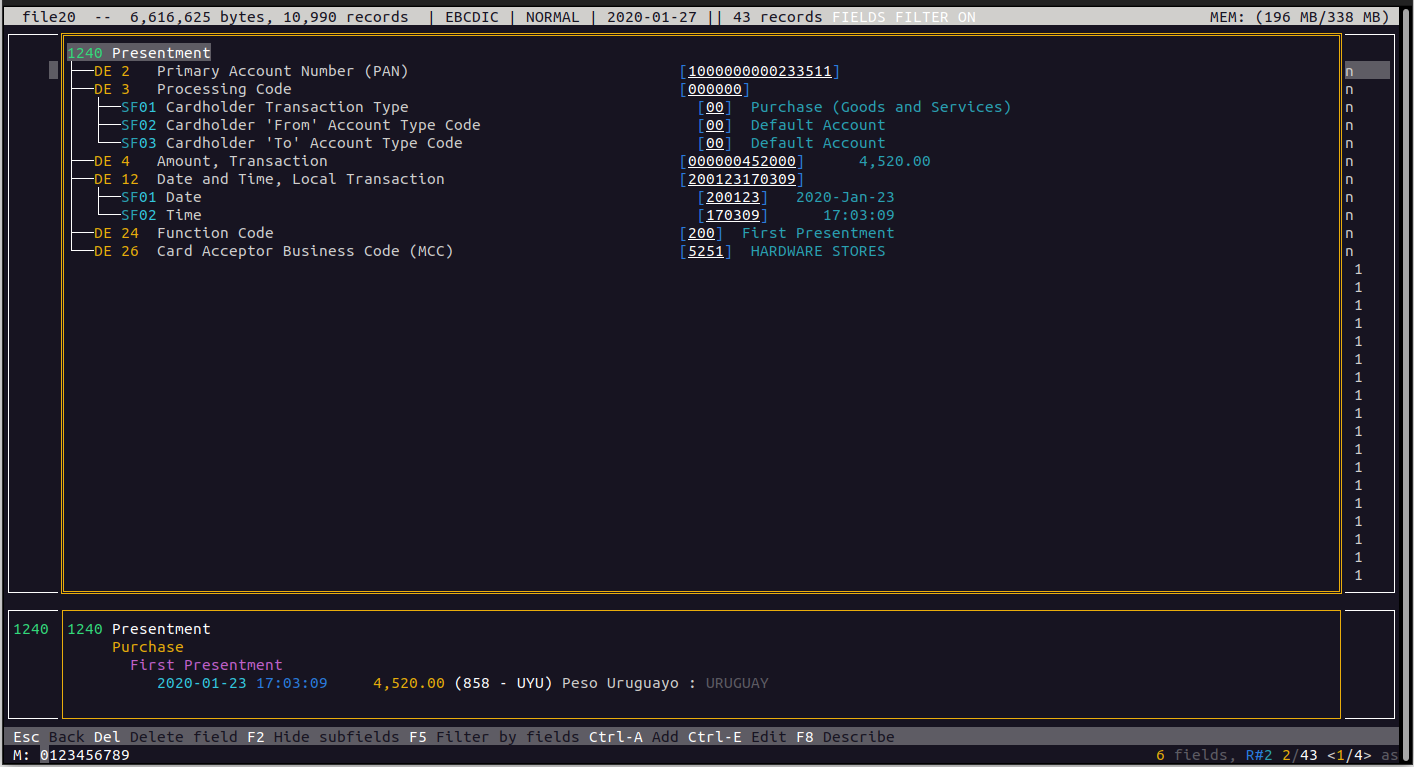Click F8 Describe in the shortcut bar
The height and width of the screenshot is (767, 1414).
click(845, 737)
